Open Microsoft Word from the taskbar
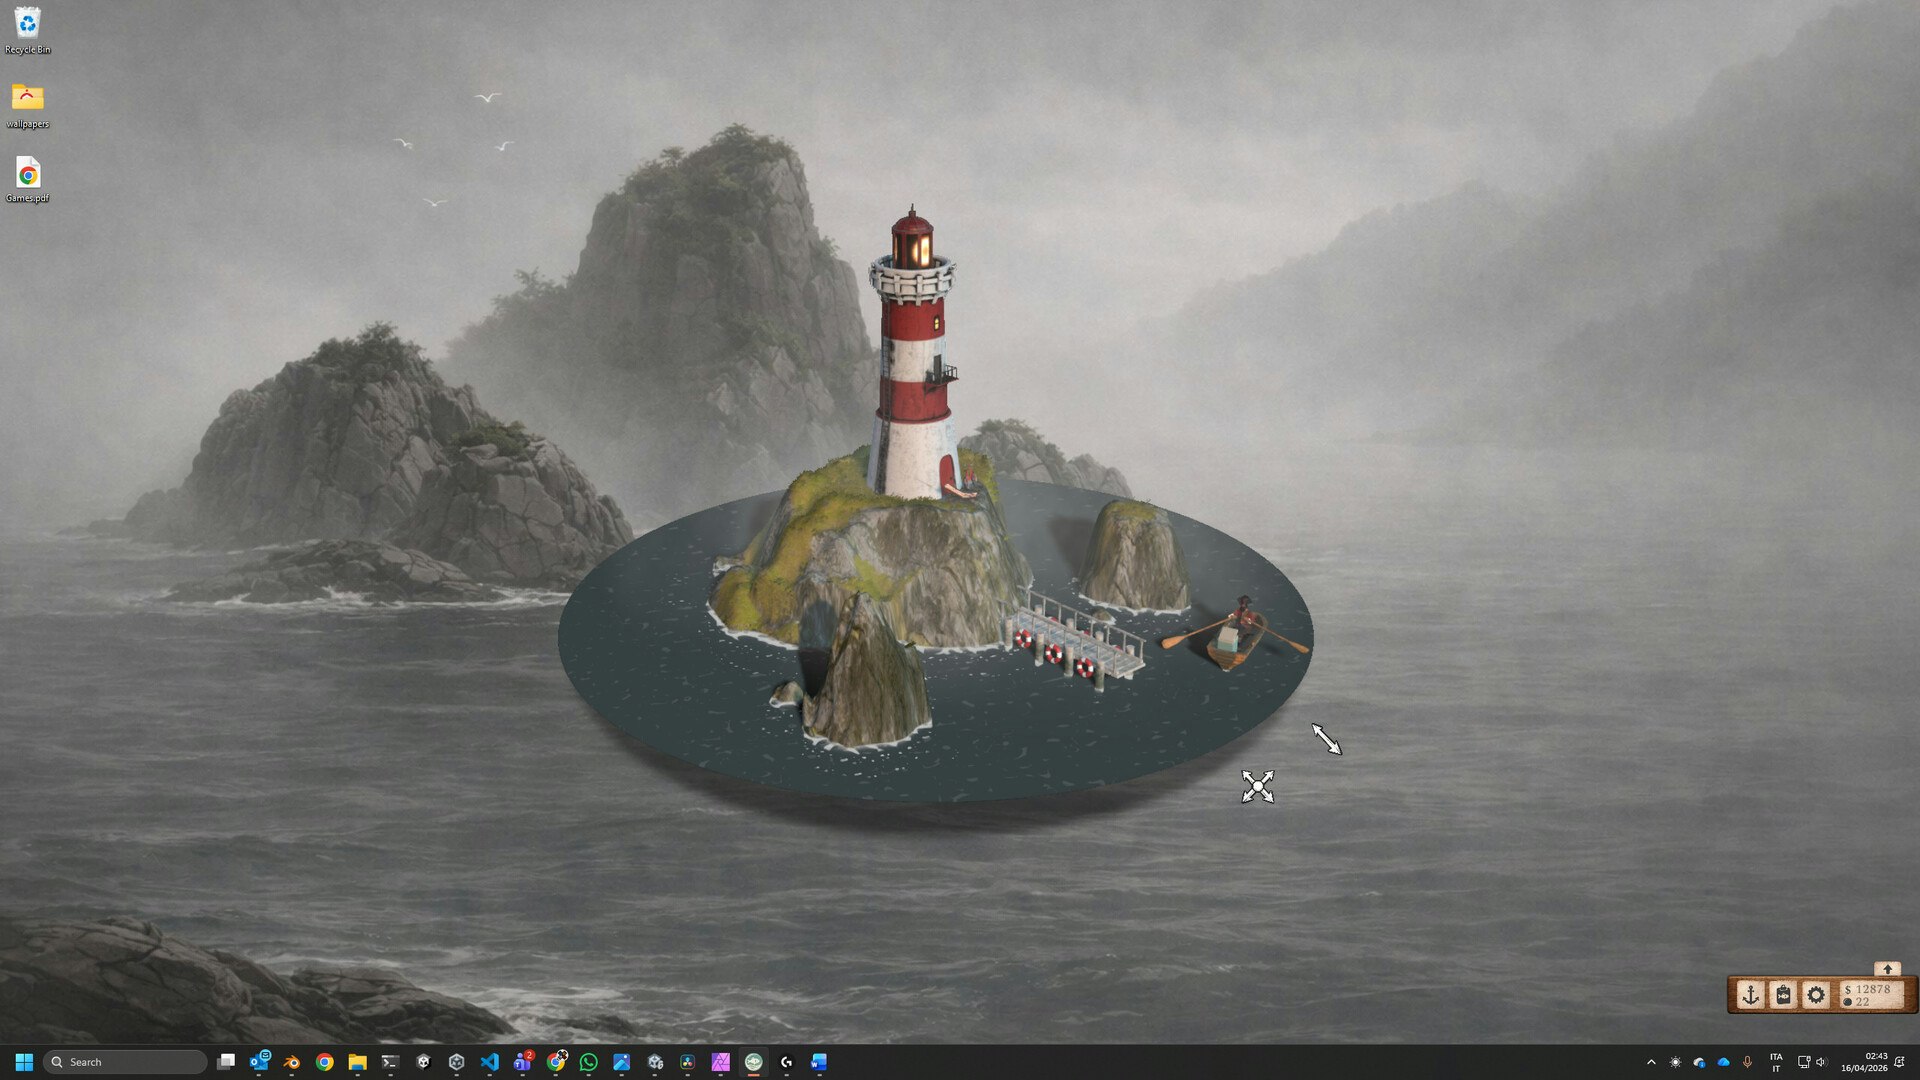 (819, 1062)
